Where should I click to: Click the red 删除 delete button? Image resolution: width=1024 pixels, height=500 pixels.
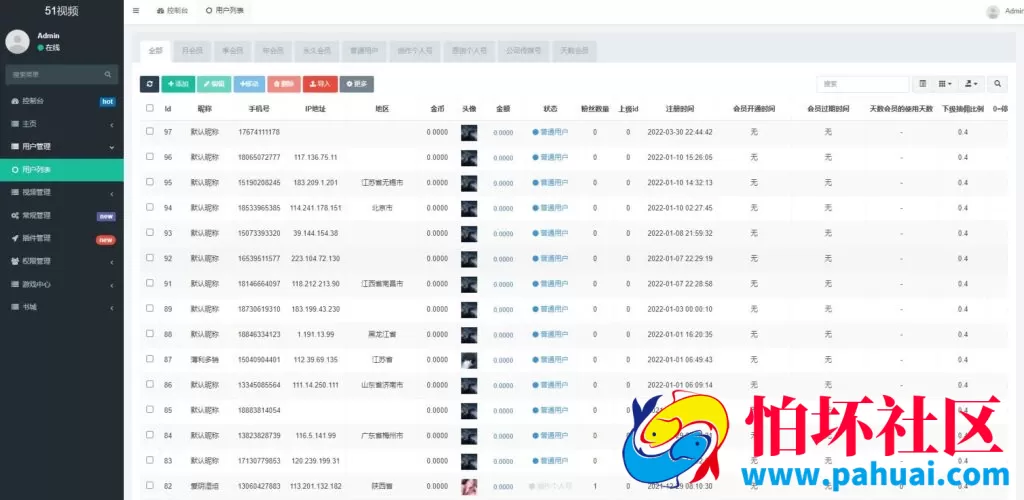pyautogui.click(x=284, y=84)
